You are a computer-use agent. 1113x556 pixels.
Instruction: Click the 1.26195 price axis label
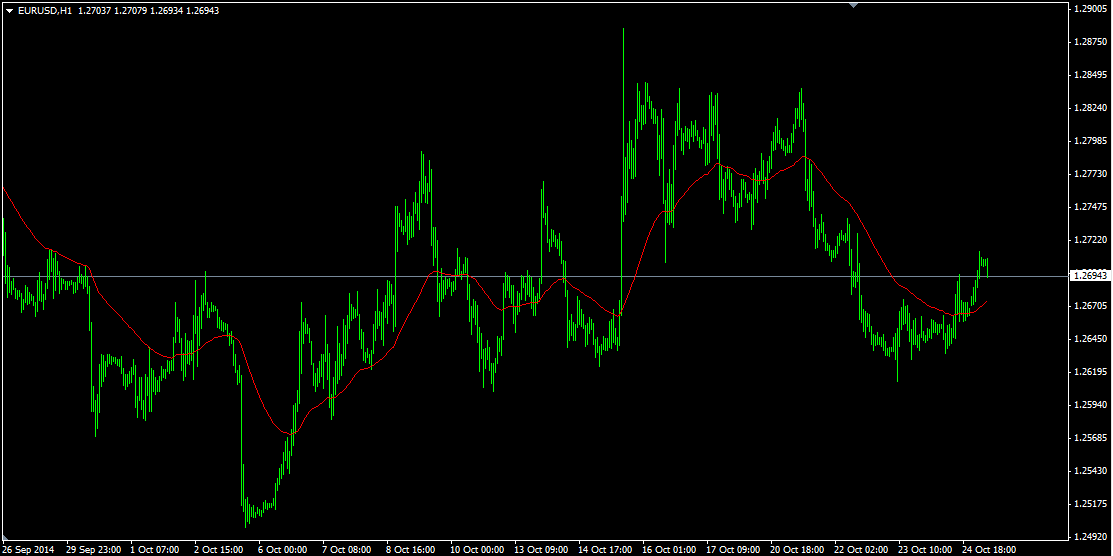1089,372
